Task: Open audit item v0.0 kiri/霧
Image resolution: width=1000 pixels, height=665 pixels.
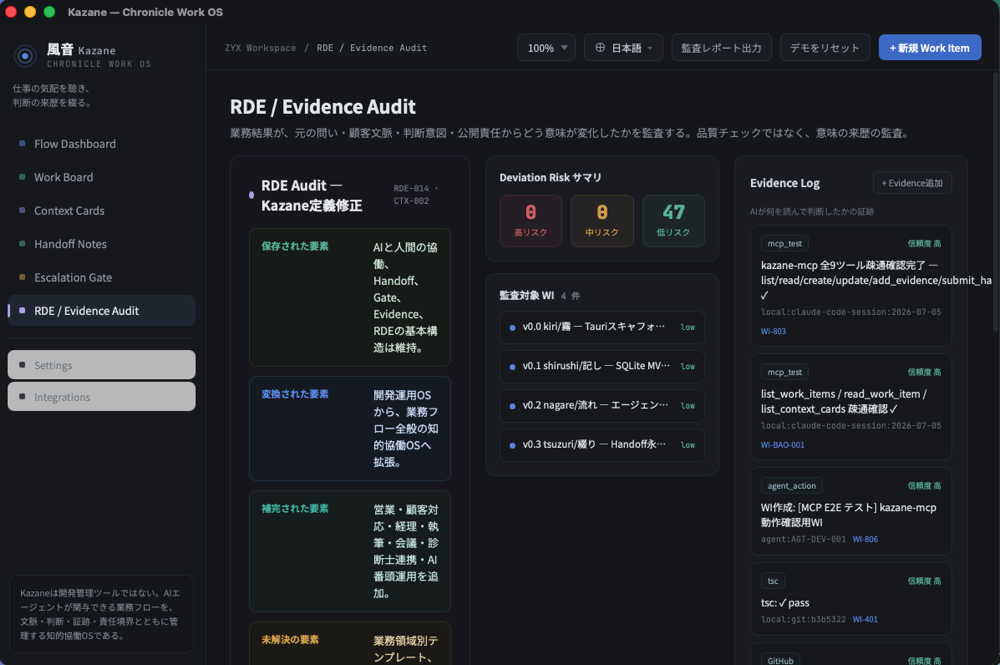Action: 602,327
